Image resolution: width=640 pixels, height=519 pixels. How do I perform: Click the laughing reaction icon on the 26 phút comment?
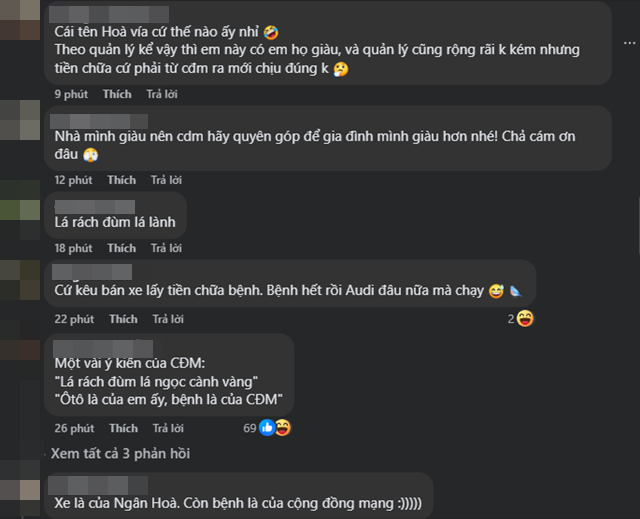[x=283, y=428]
